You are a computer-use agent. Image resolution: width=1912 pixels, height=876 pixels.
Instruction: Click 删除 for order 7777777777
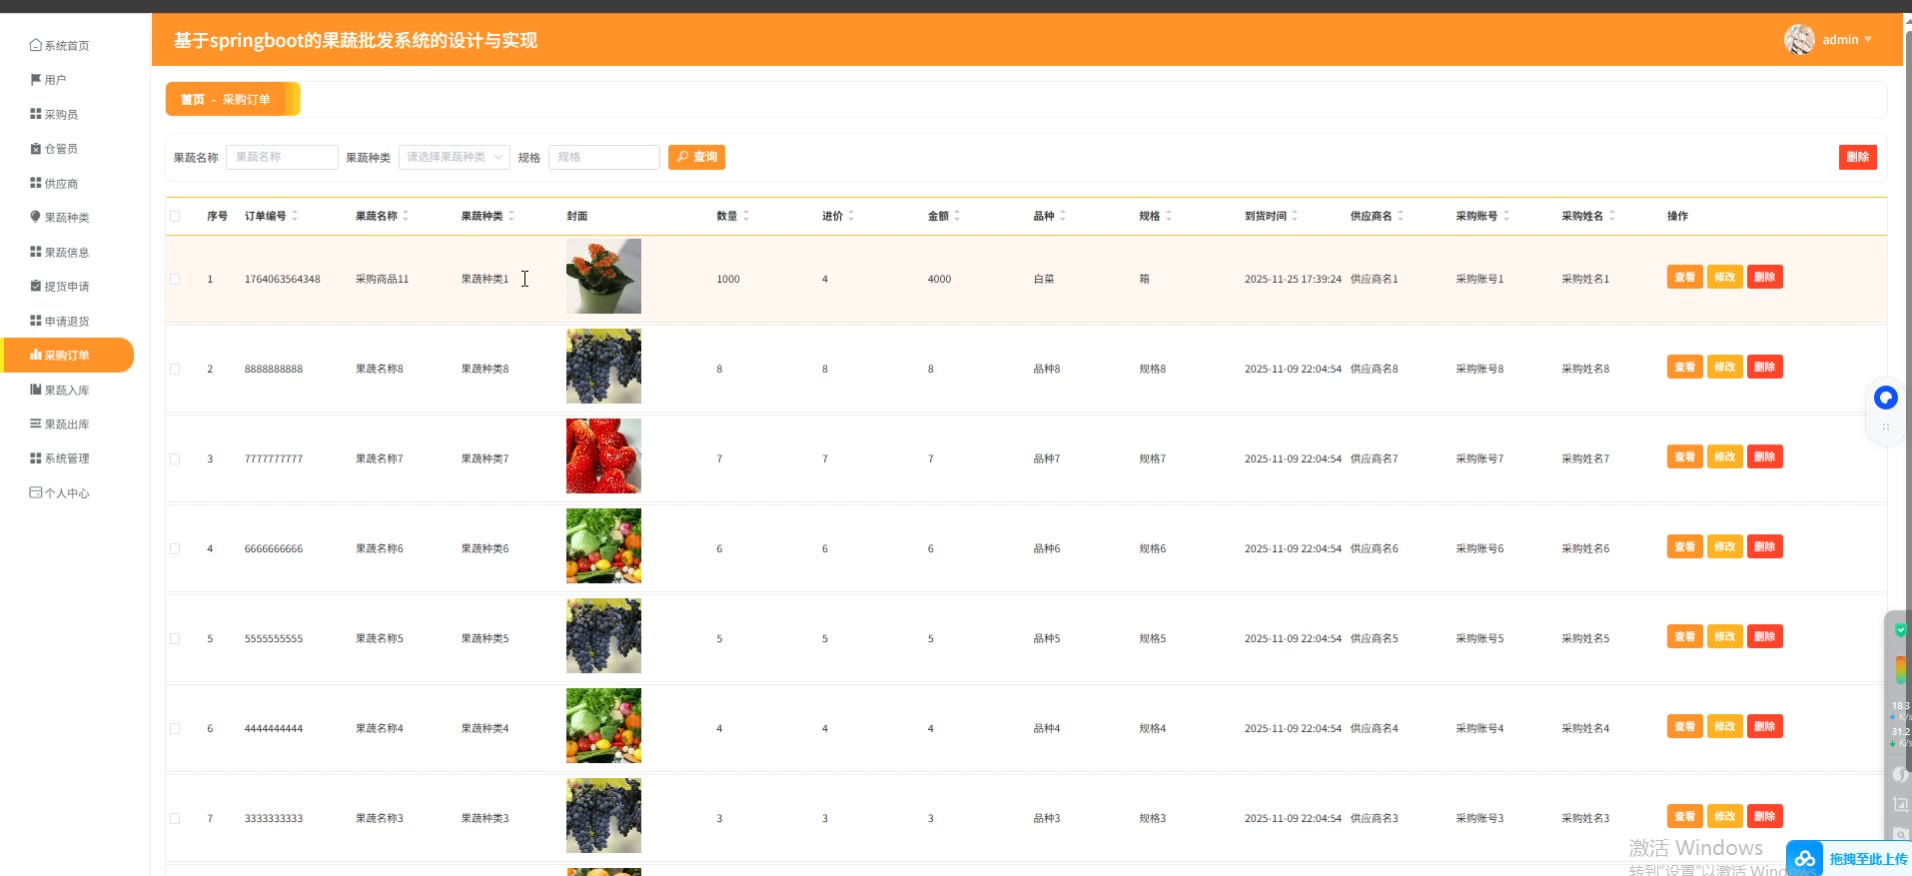(x=1765, y=457)
